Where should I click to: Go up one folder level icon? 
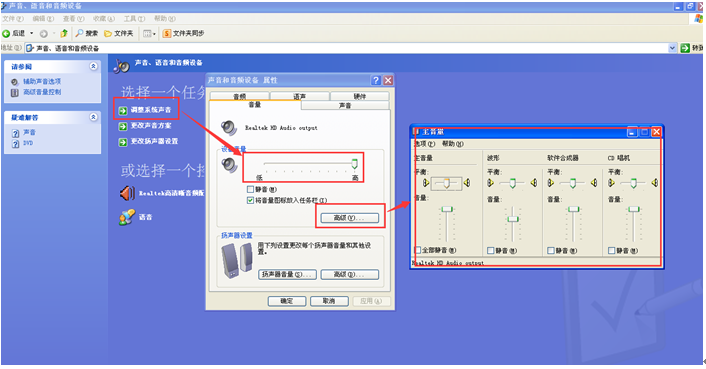pos(64,33)
